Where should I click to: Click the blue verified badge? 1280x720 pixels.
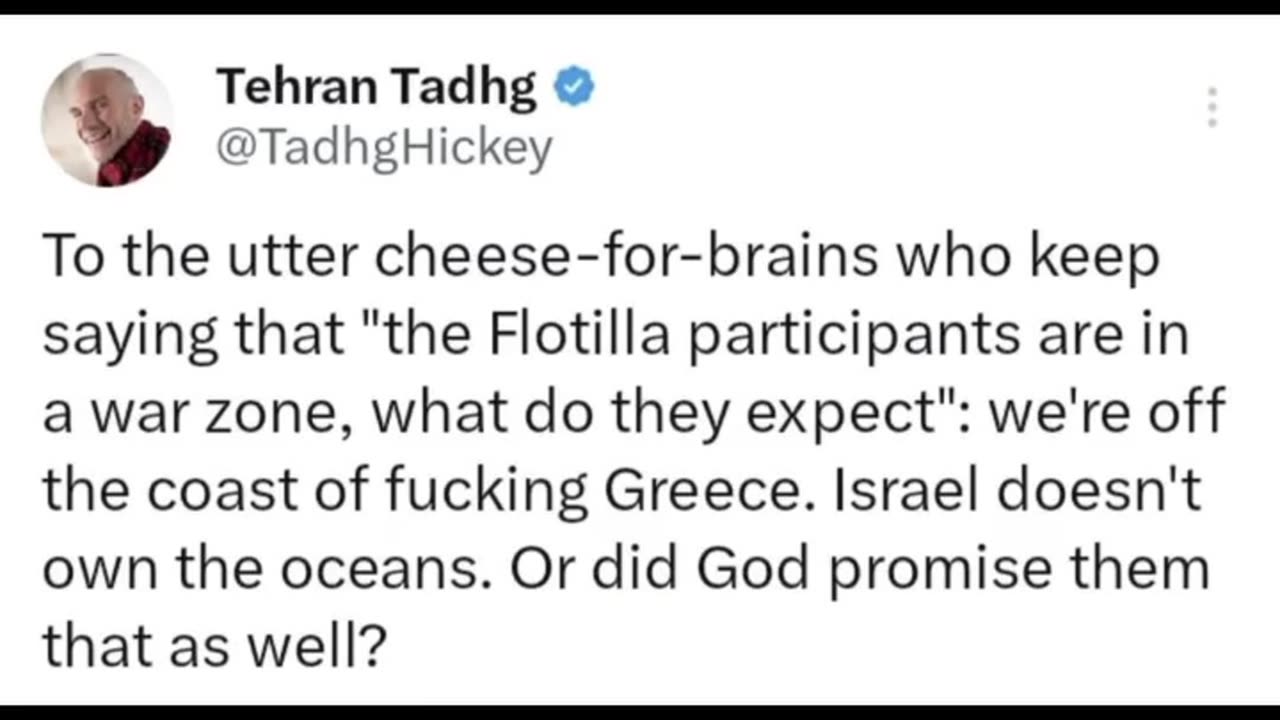click(575, 89)
